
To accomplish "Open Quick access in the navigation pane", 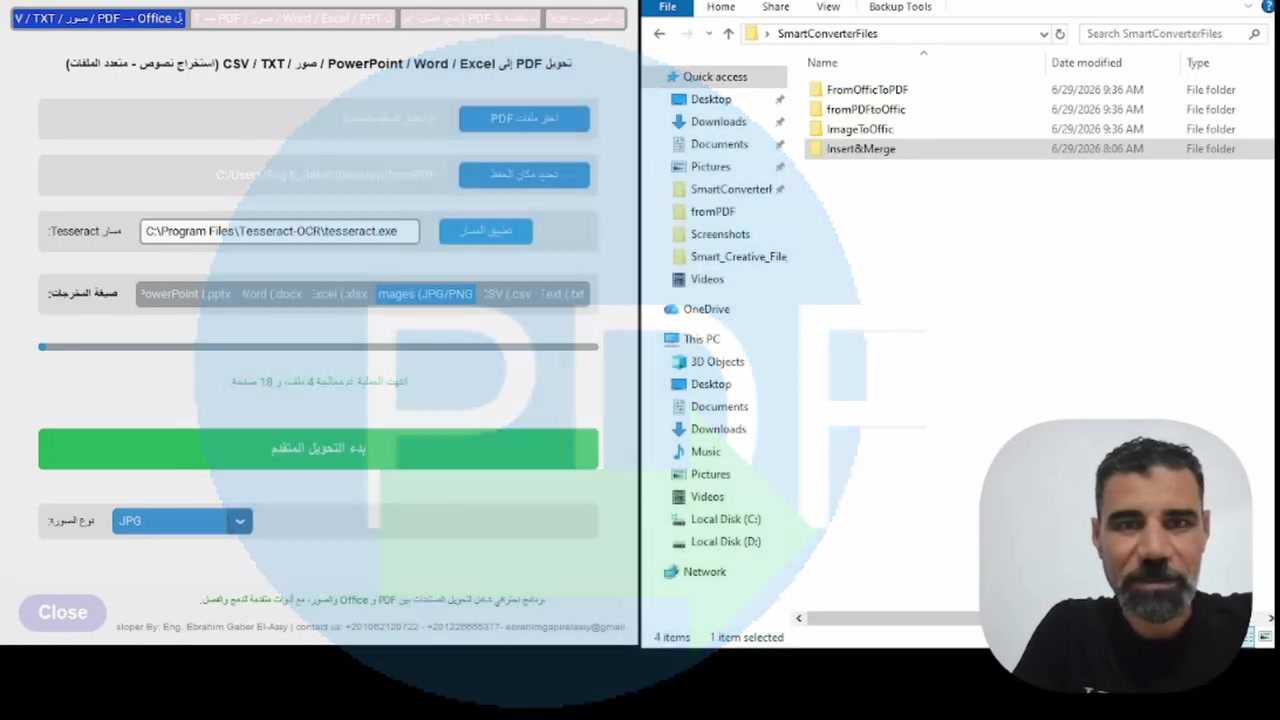I will (x=715, y=77).
